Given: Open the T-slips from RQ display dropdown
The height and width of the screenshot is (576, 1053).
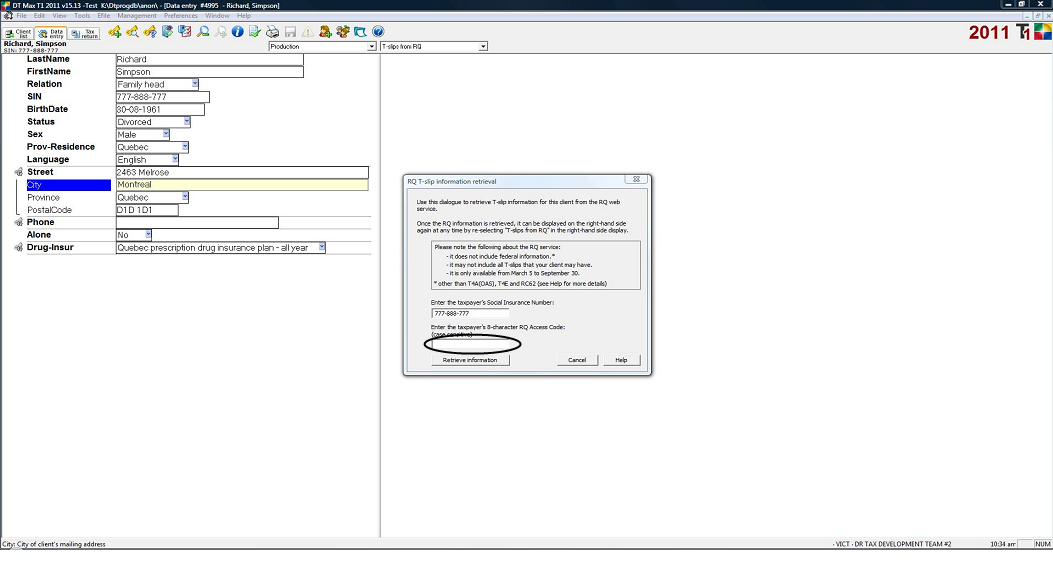Looking at the screenshot, I should (x=483, y=47).
